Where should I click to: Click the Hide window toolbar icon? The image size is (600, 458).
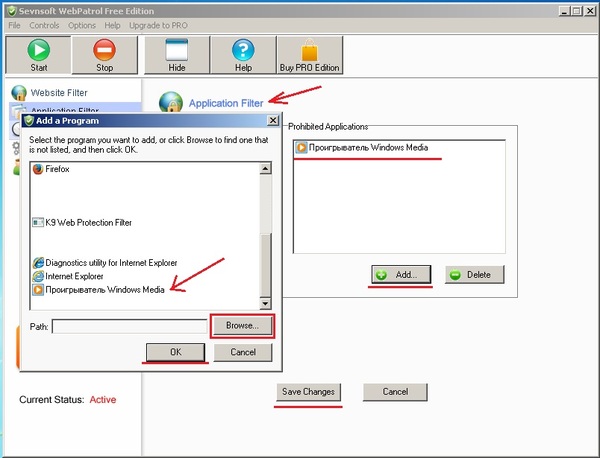pos(177,50)
